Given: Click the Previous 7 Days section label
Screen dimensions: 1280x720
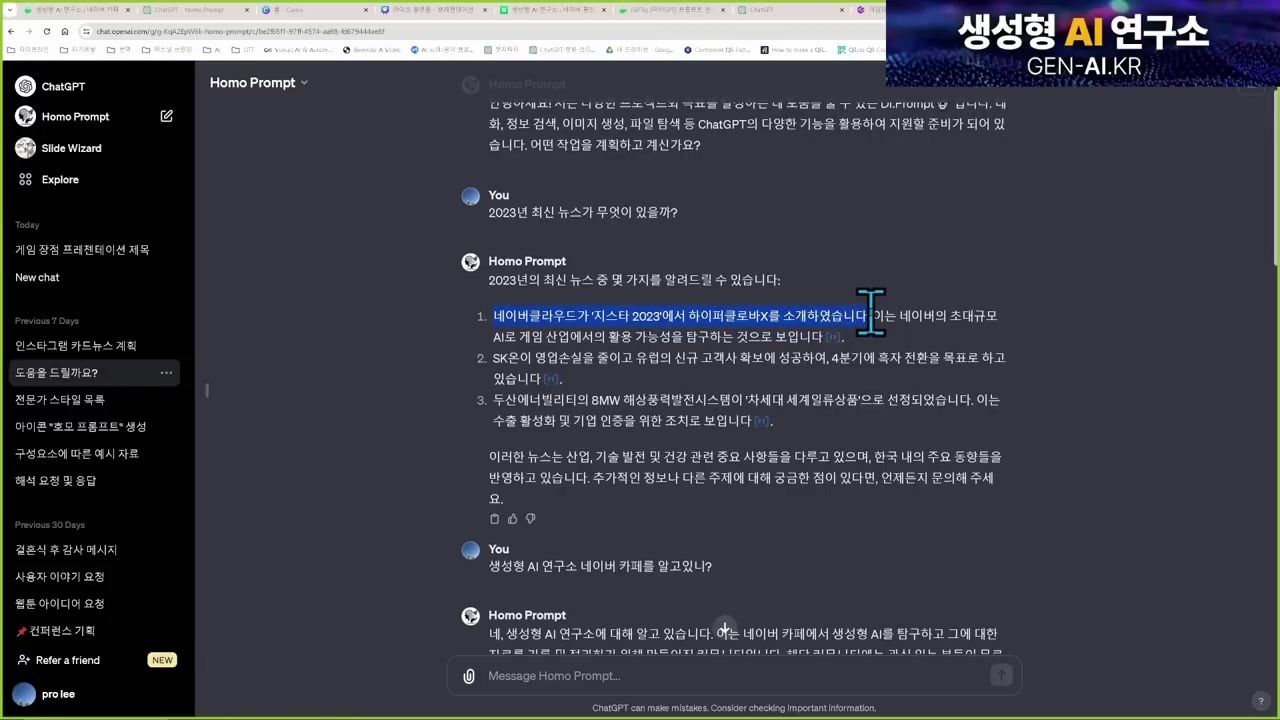Looking at the screenshot, I should tap(47, 321).
